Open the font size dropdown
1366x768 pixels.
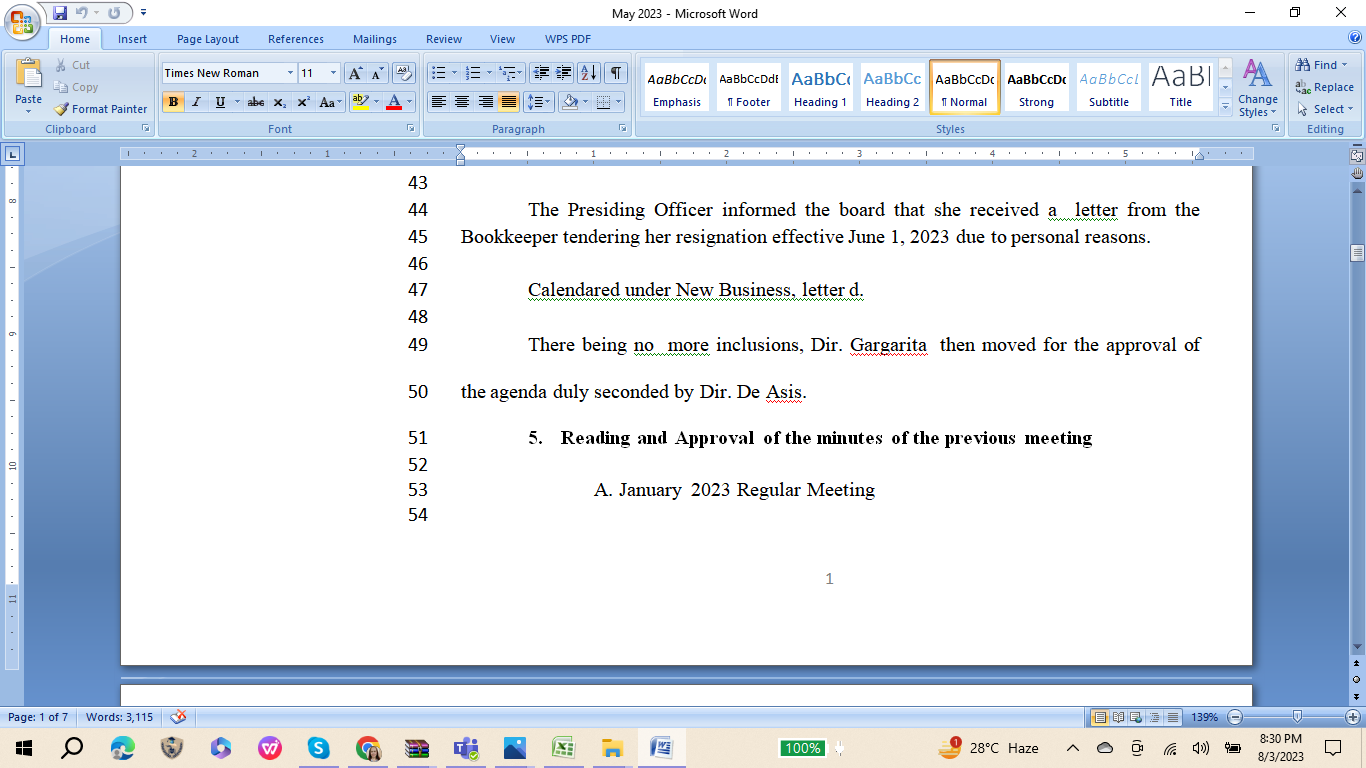(x=334, y=73)
